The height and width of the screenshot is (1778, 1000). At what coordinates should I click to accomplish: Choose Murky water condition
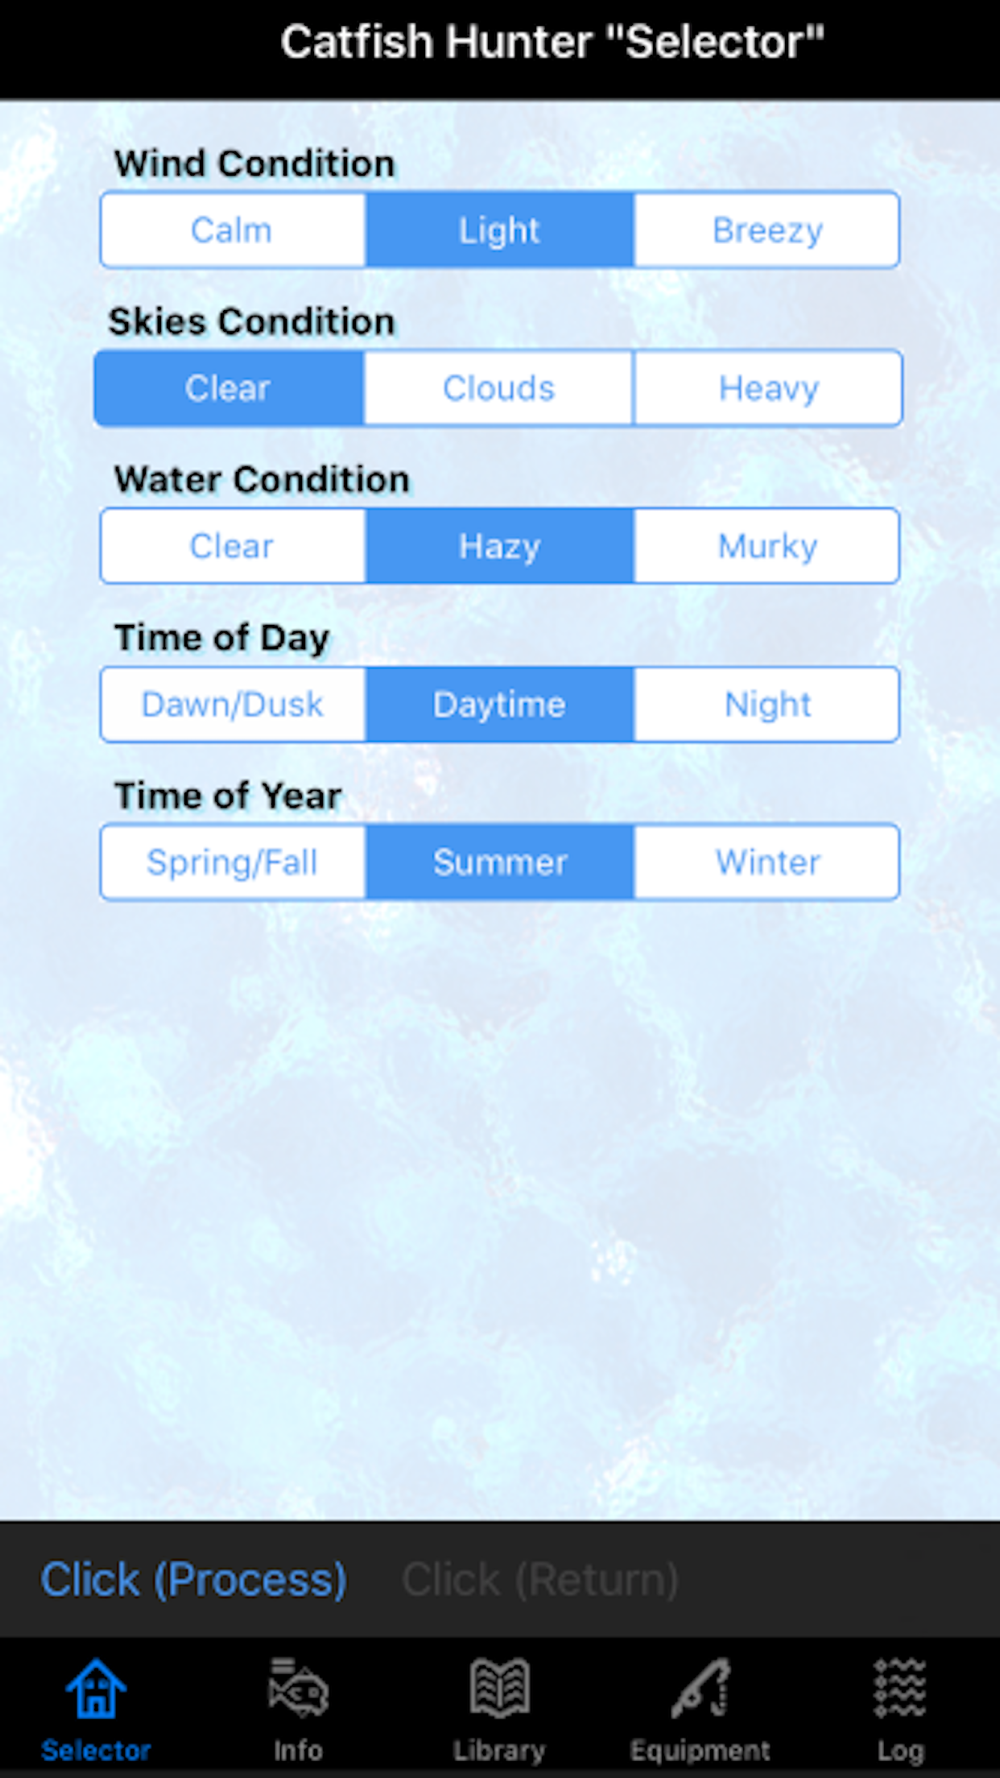[x=767, y=546]
